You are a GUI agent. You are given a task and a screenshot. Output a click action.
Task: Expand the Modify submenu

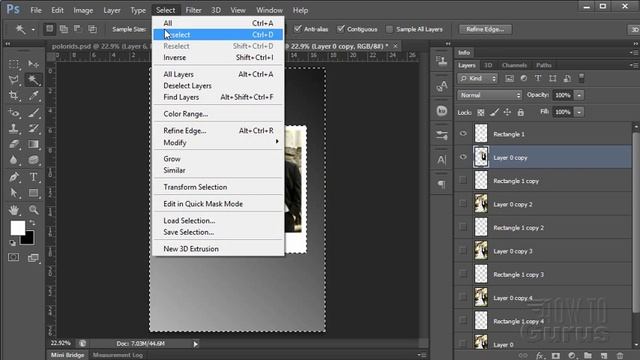pyautogui.click(x=218, y=142)
